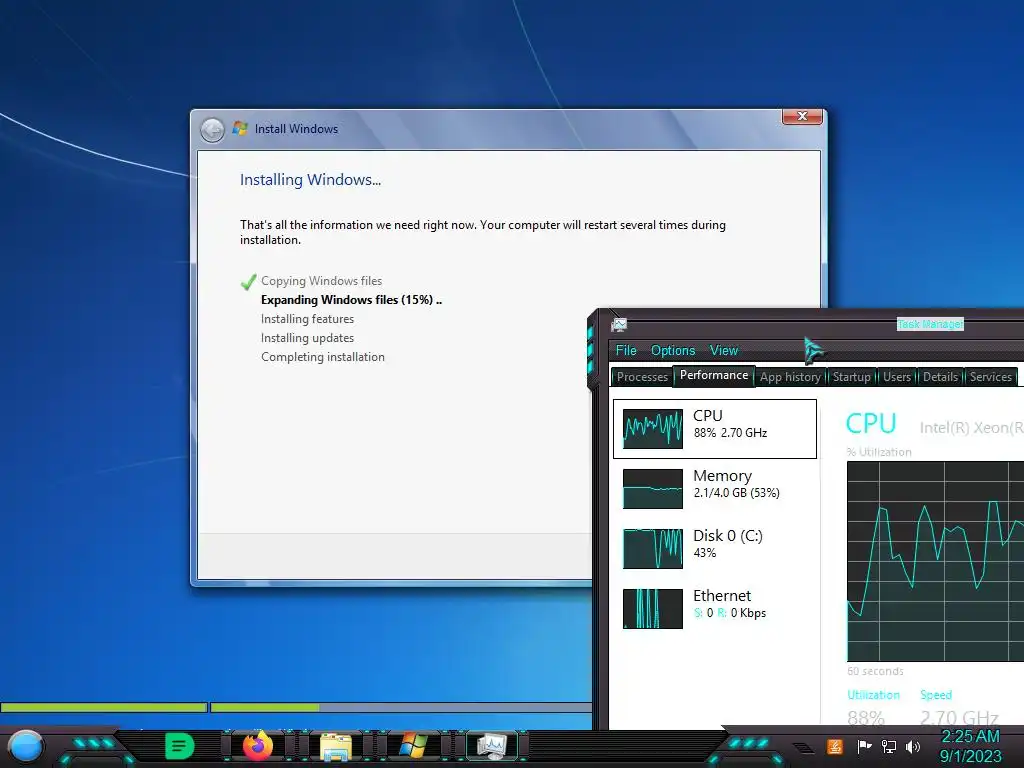
Task: Click the Task Manager title bar icon
Action: 618,325
